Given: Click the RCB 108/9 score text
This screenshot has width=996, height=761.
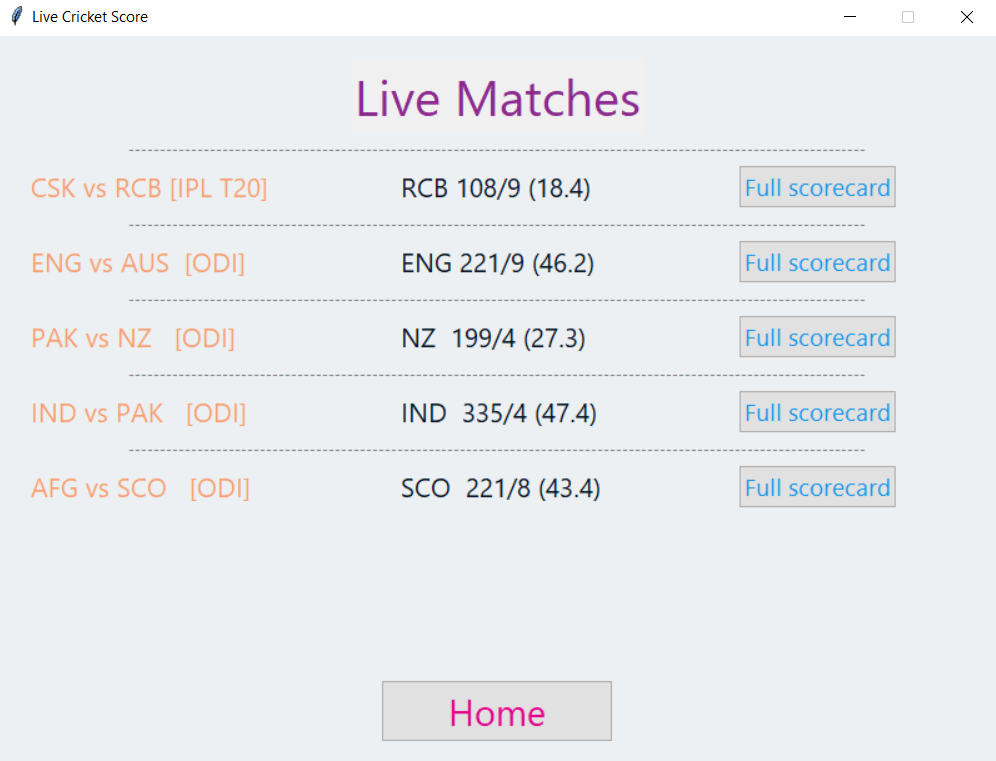Looking at the screenshot, I should click(x=495, y=188).
